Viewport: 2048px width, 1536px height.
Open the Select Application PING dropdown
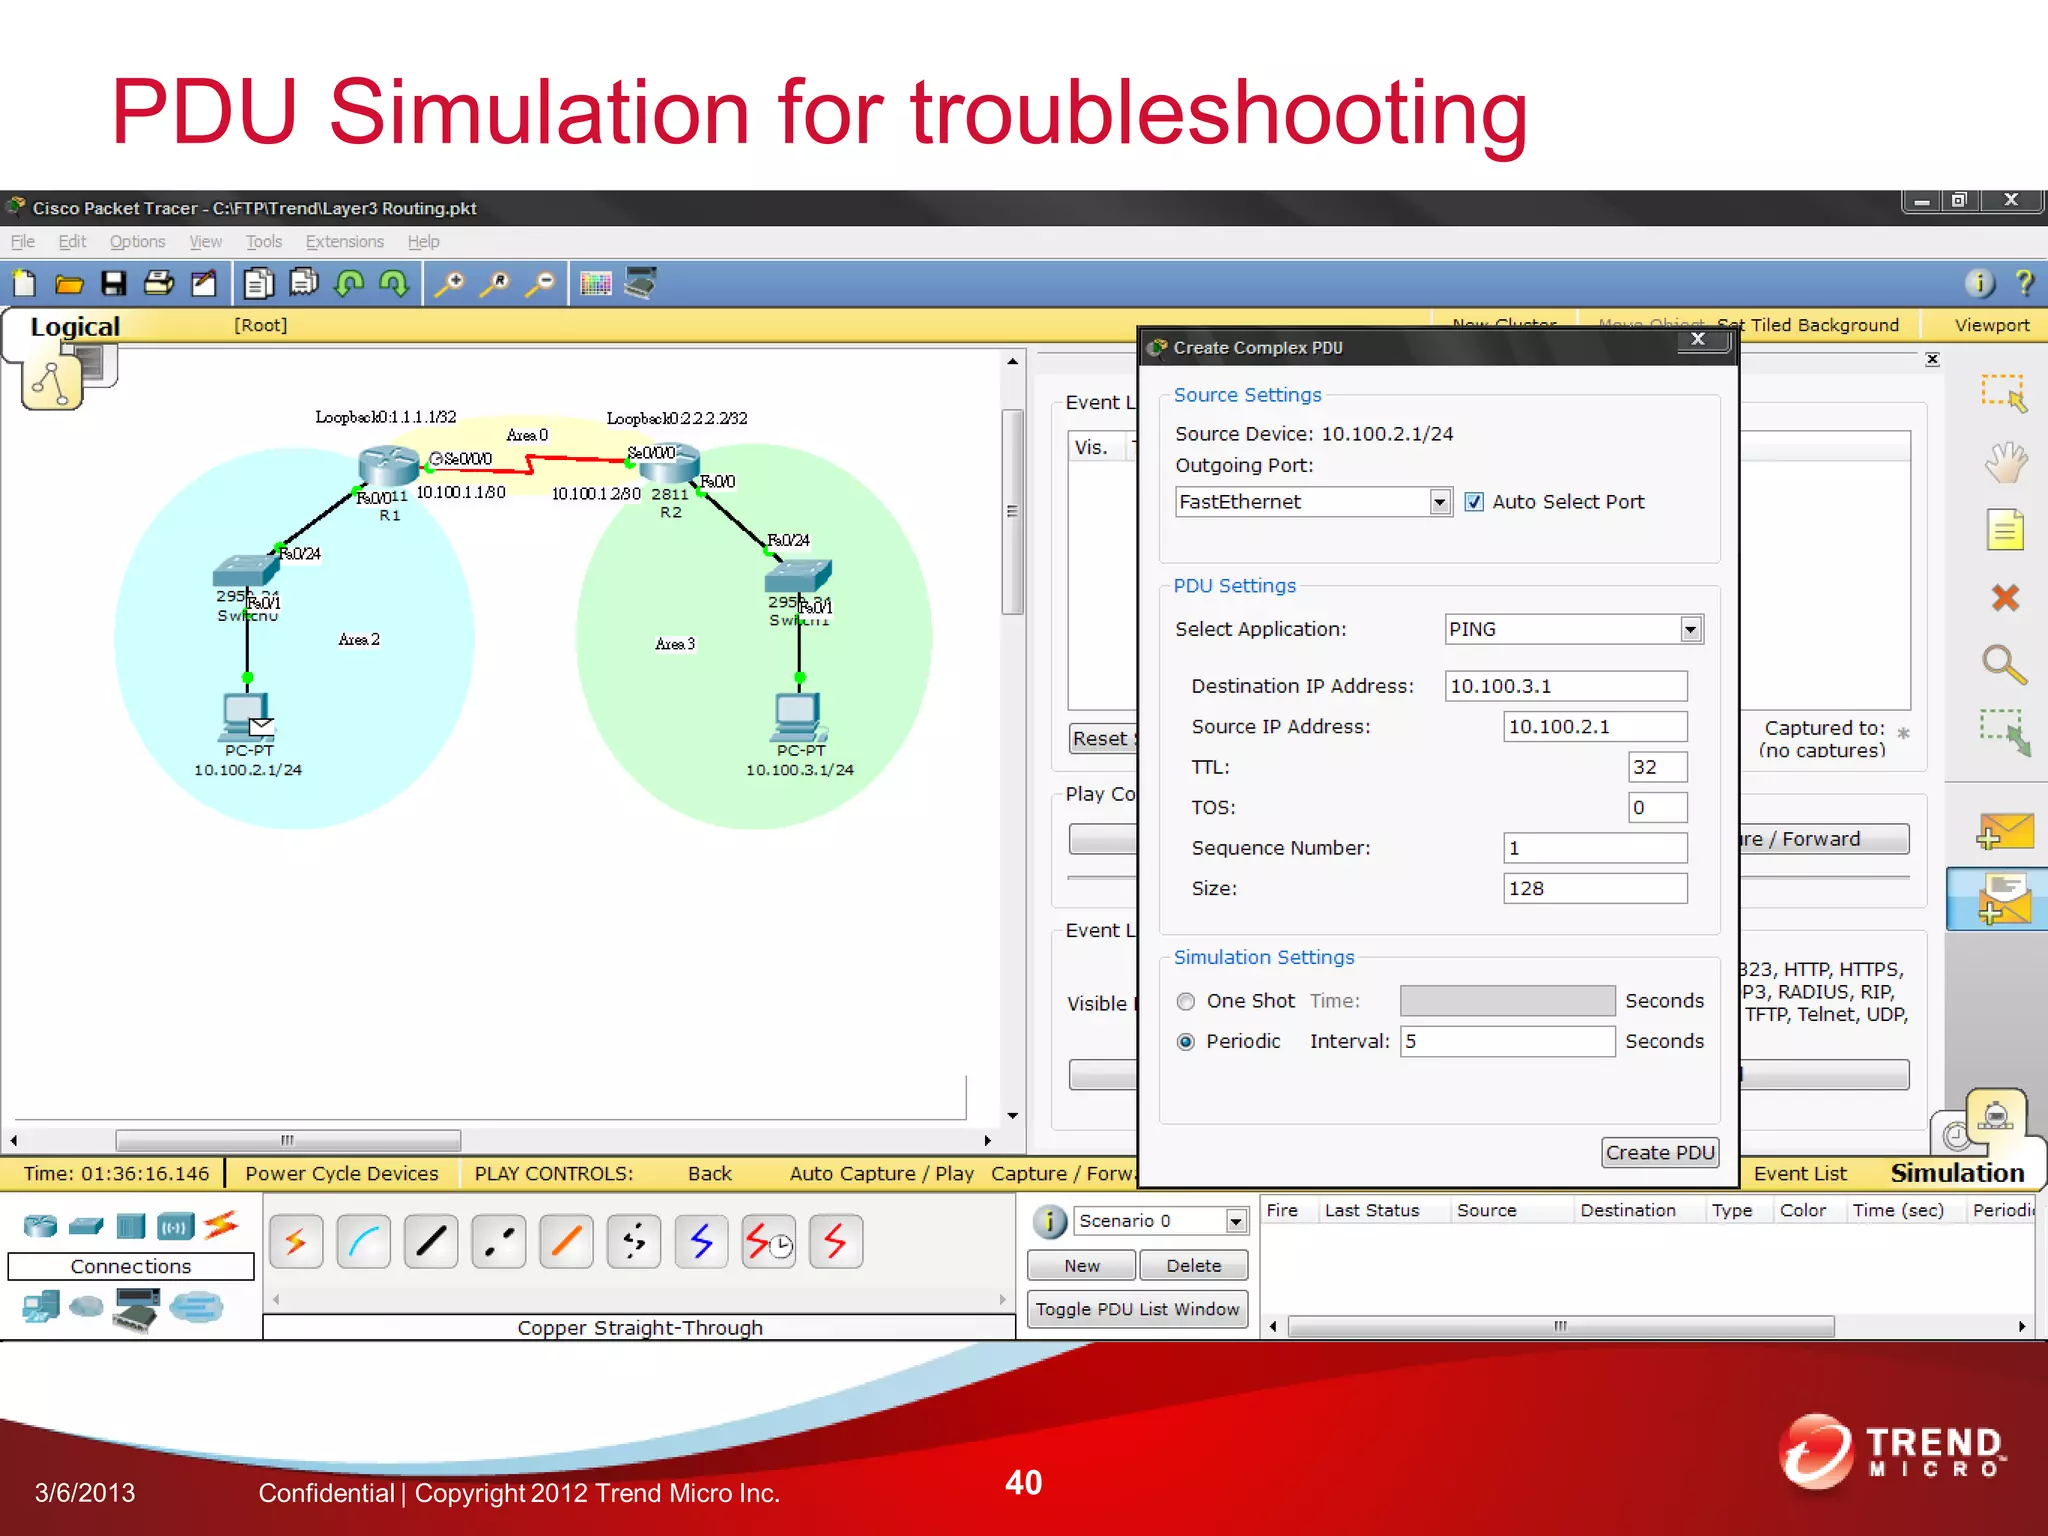1690,629
